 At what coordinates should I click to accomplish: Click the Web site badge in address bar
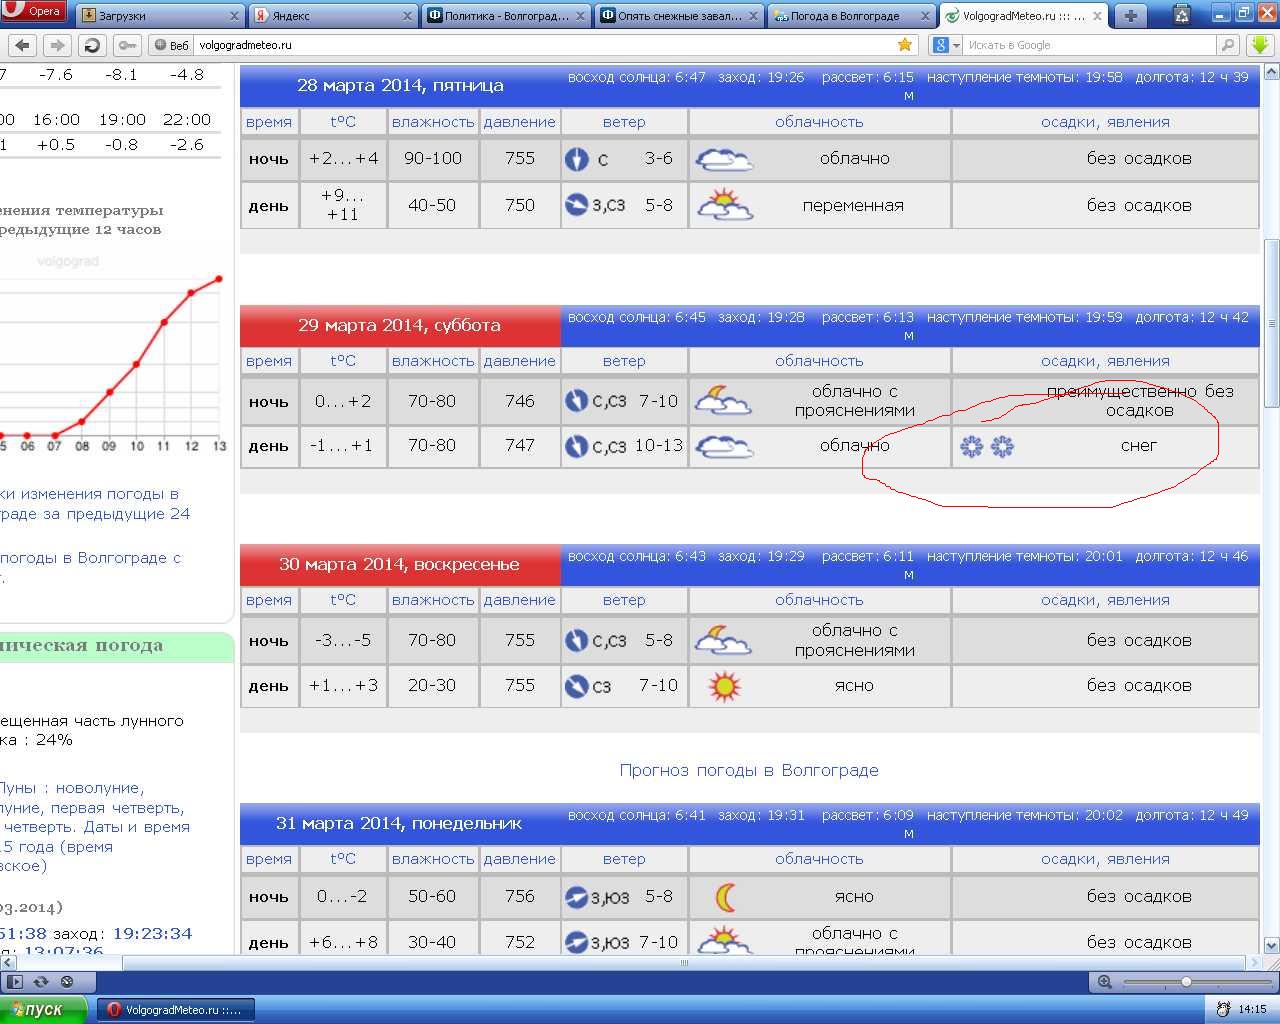point(172,45)
